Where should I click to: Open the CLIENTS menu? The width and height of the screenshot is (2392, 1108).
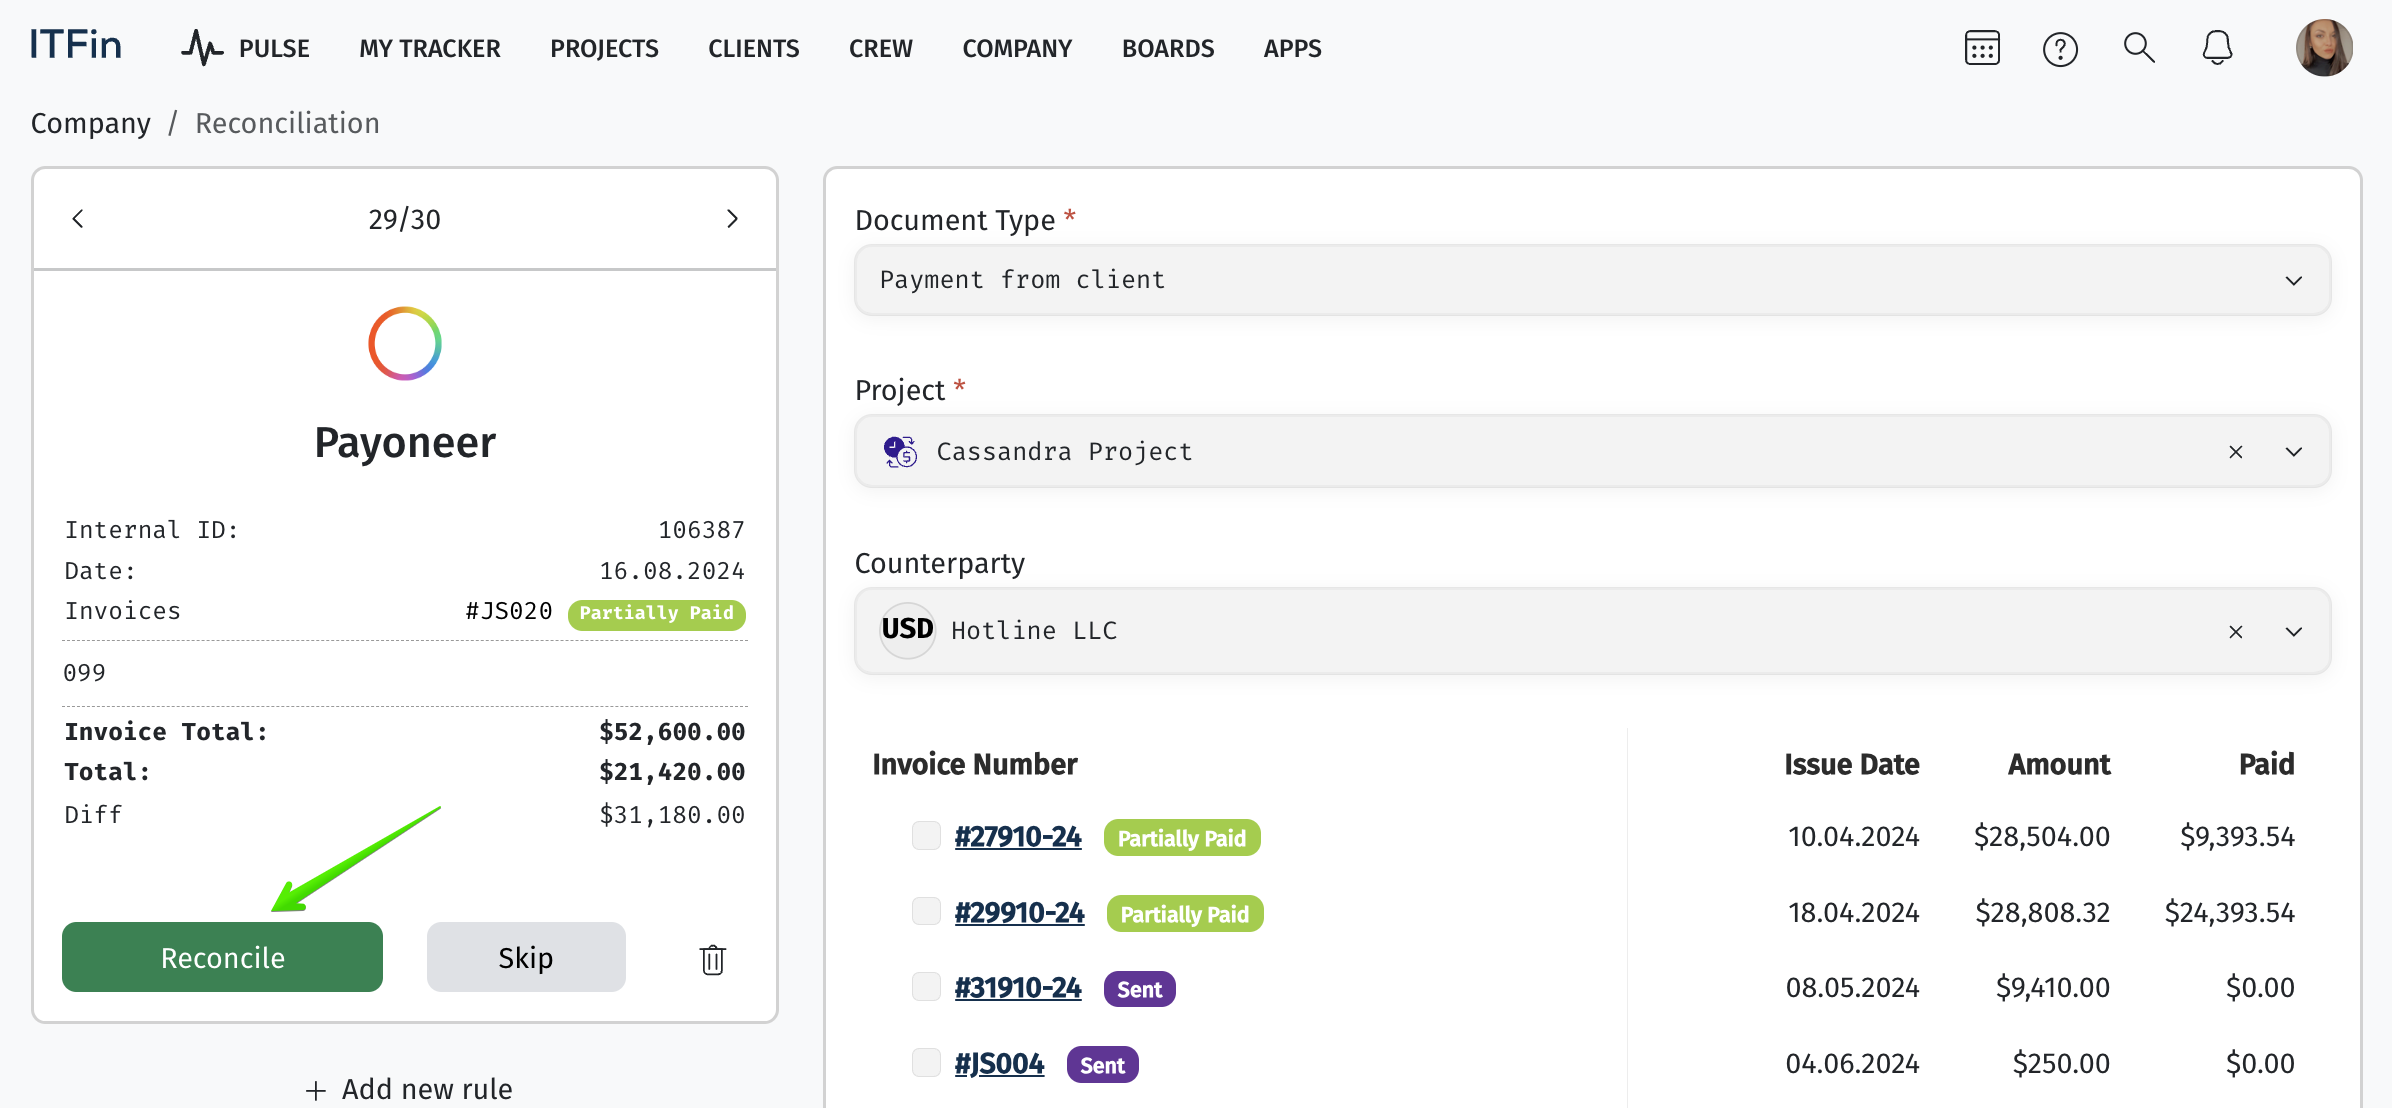tap(754, 49)
